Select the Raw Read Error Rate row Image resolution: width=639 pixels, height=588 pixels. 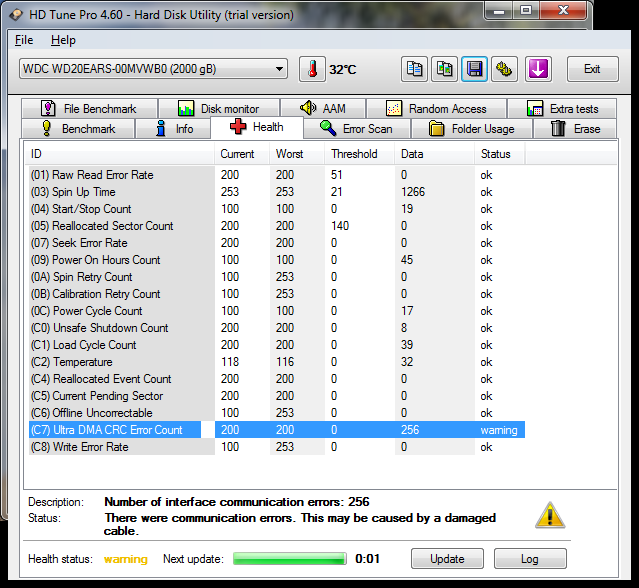click(x=277, y=175)
